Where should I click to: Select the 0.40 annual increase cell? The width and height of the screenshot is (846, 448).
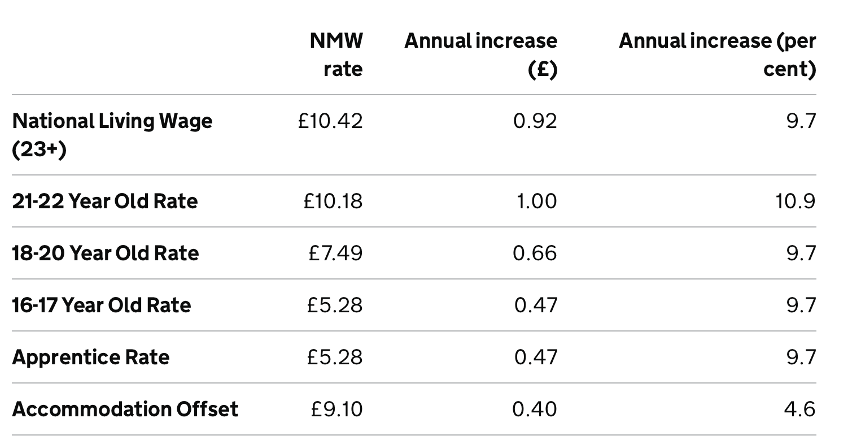coord(535,409)
